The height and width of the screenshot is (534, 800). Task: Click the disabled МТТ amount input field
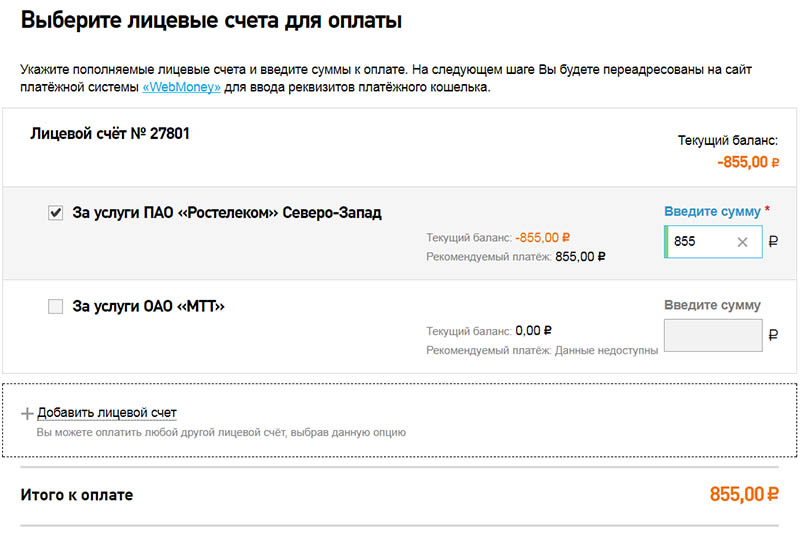[713, 335]
